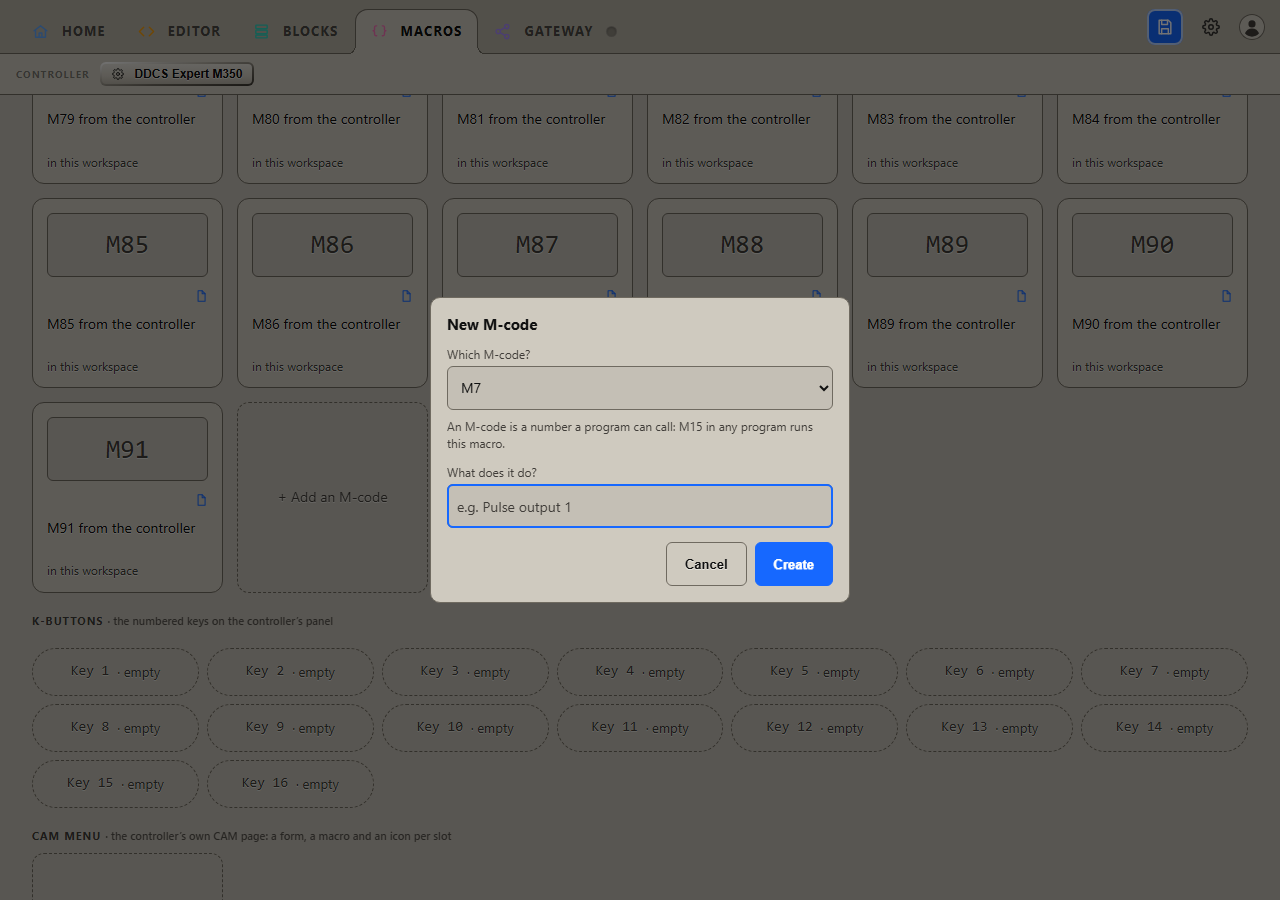Click the empty Key 12 slot

(x=814, y=728)
